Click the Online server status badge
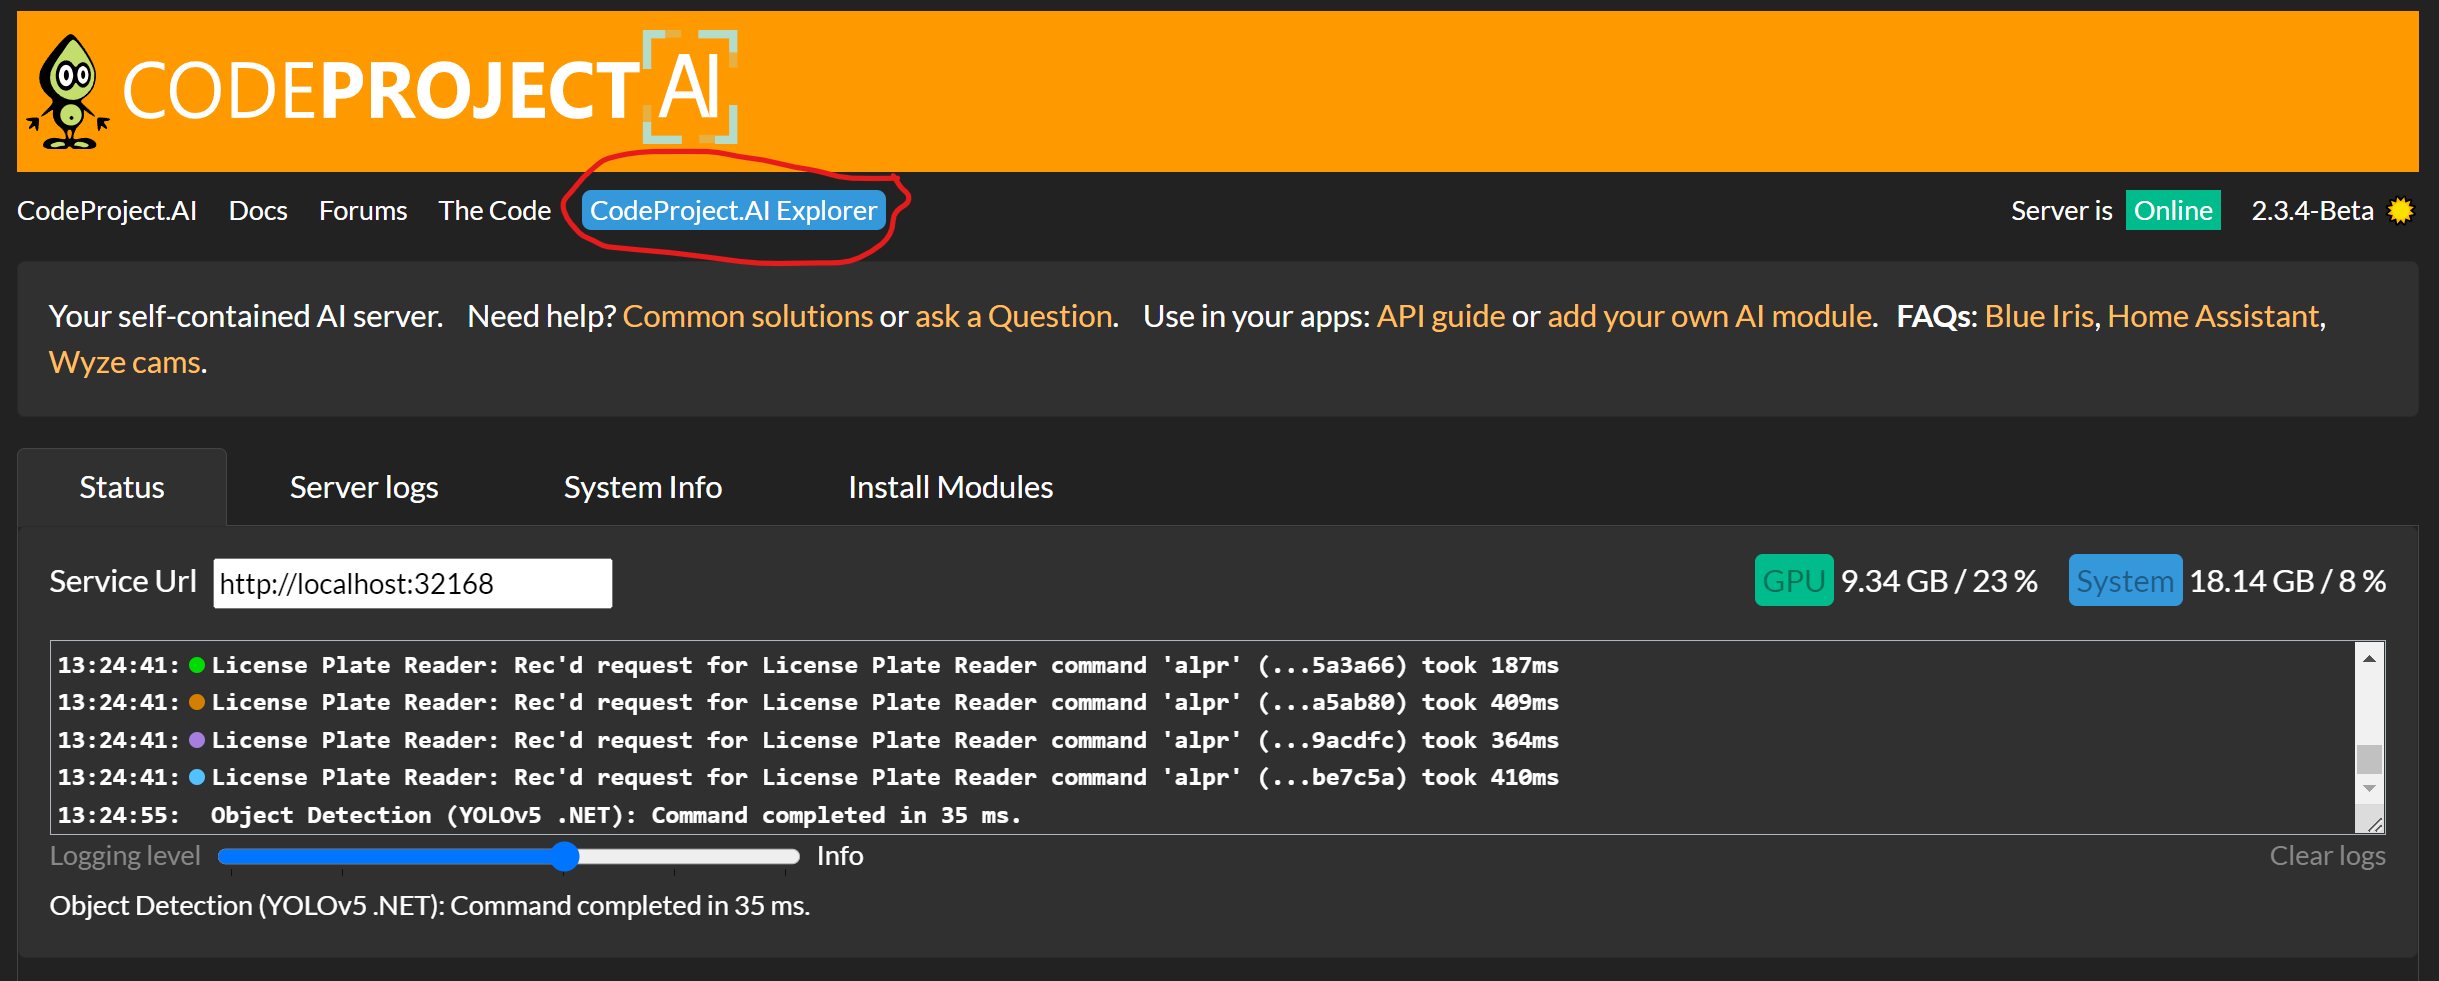The width and height of the screenshot is (2439, 981). point(2173,210)
